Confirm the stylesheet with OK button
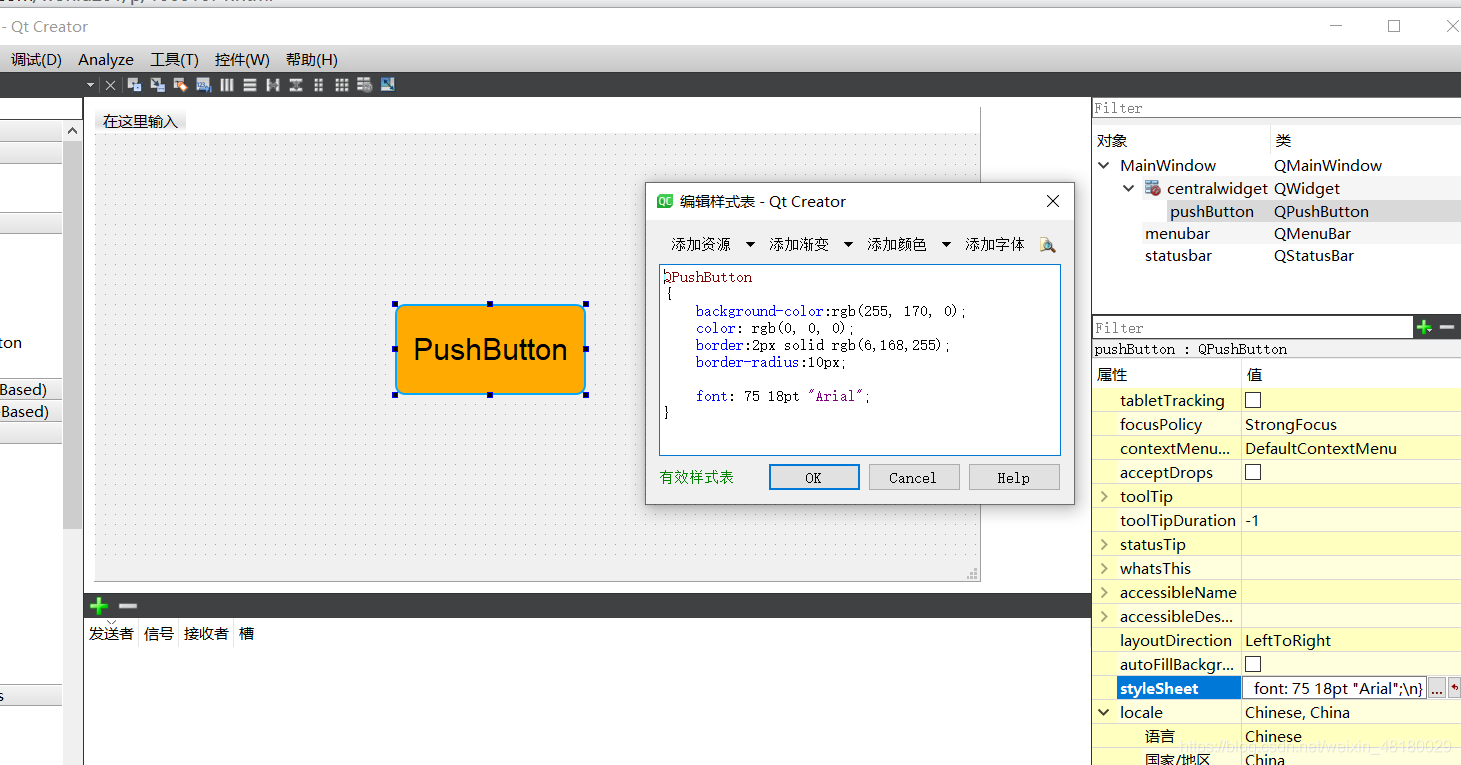The image size is (1461, 765). (x=814, y=477)
